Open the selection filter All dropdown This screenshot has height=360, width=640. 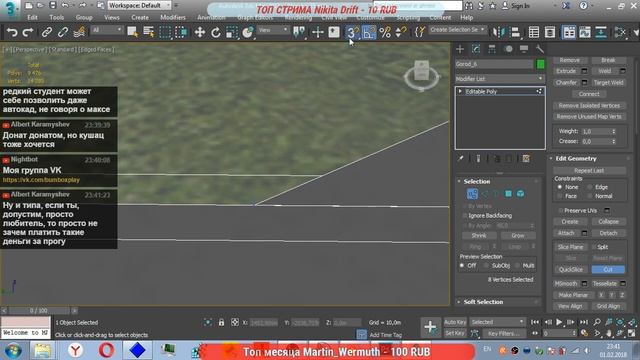(x=107, y=30)
